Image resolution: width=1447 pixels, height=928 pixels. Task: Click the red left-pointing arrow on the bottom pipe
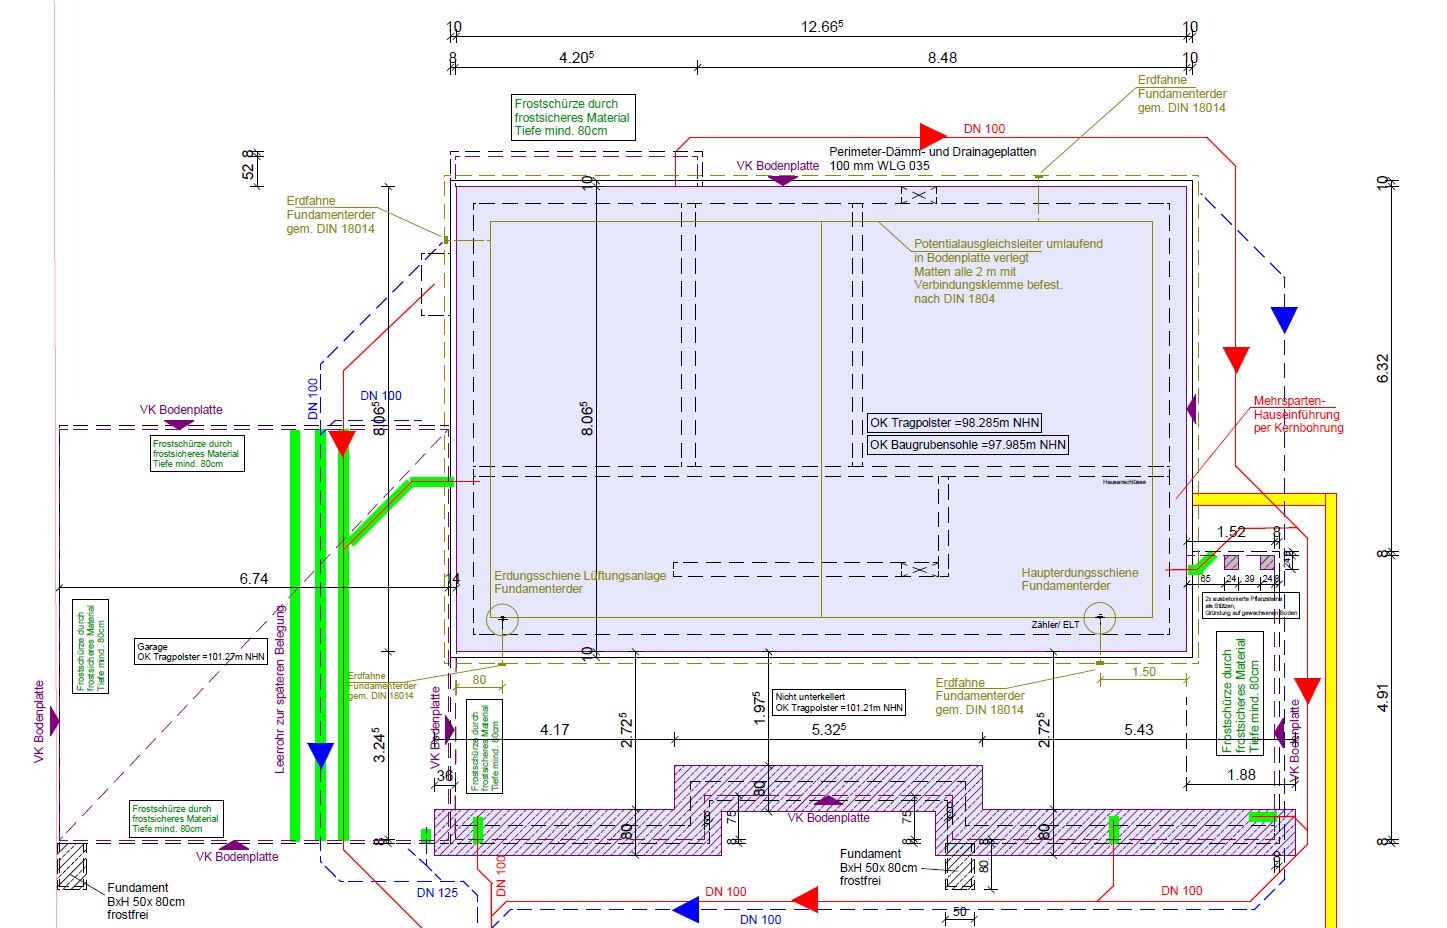(x=806, y=899)
